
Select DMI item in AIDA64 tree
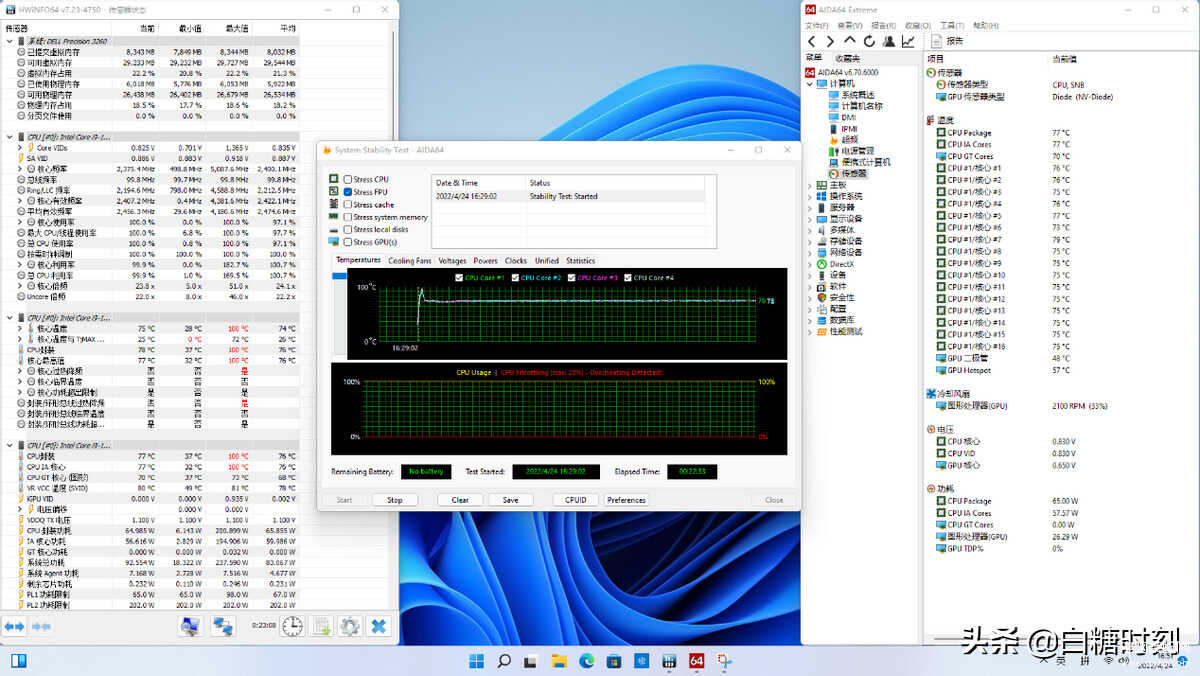pyautogui.click(x=842, y=117)
